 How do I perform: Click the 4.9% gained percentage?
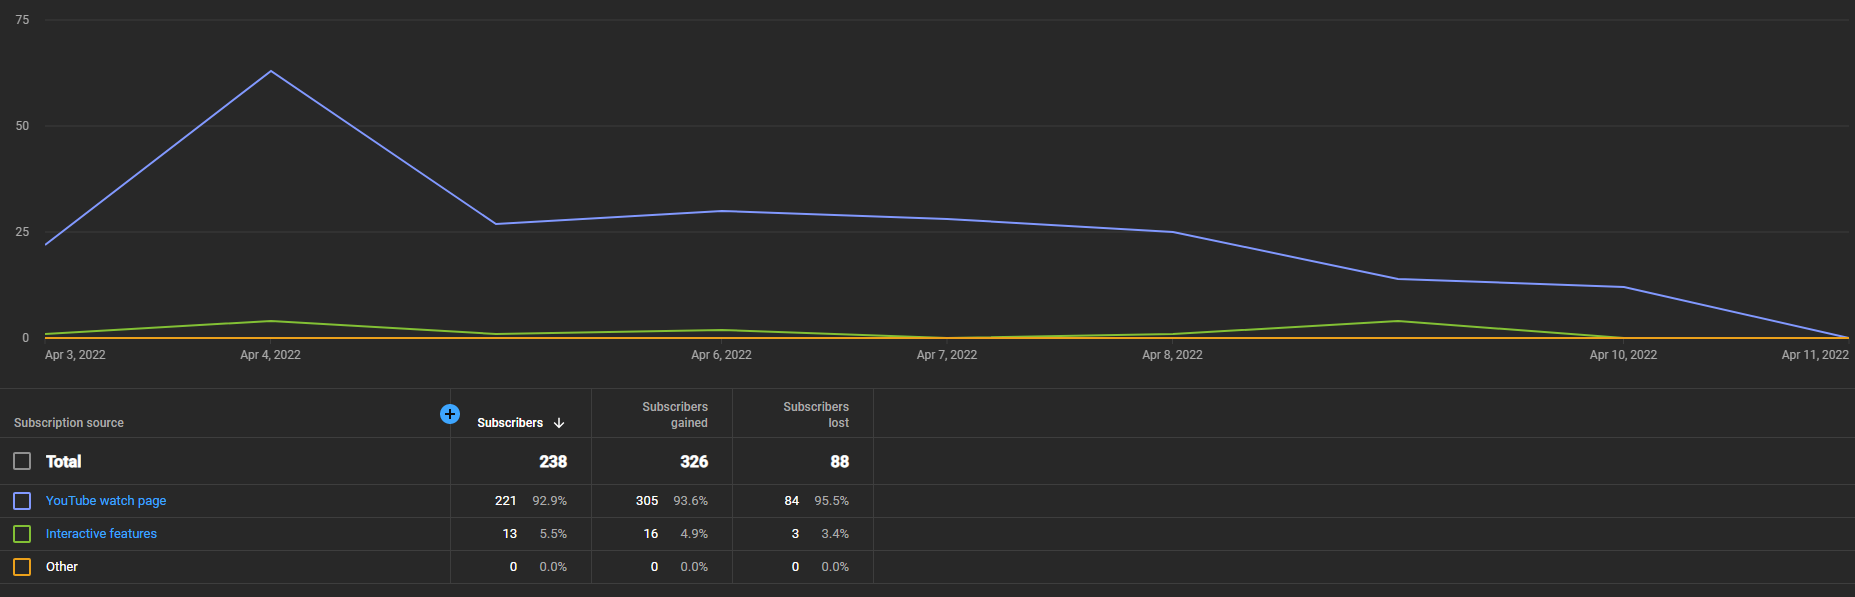tap(694, 534)
